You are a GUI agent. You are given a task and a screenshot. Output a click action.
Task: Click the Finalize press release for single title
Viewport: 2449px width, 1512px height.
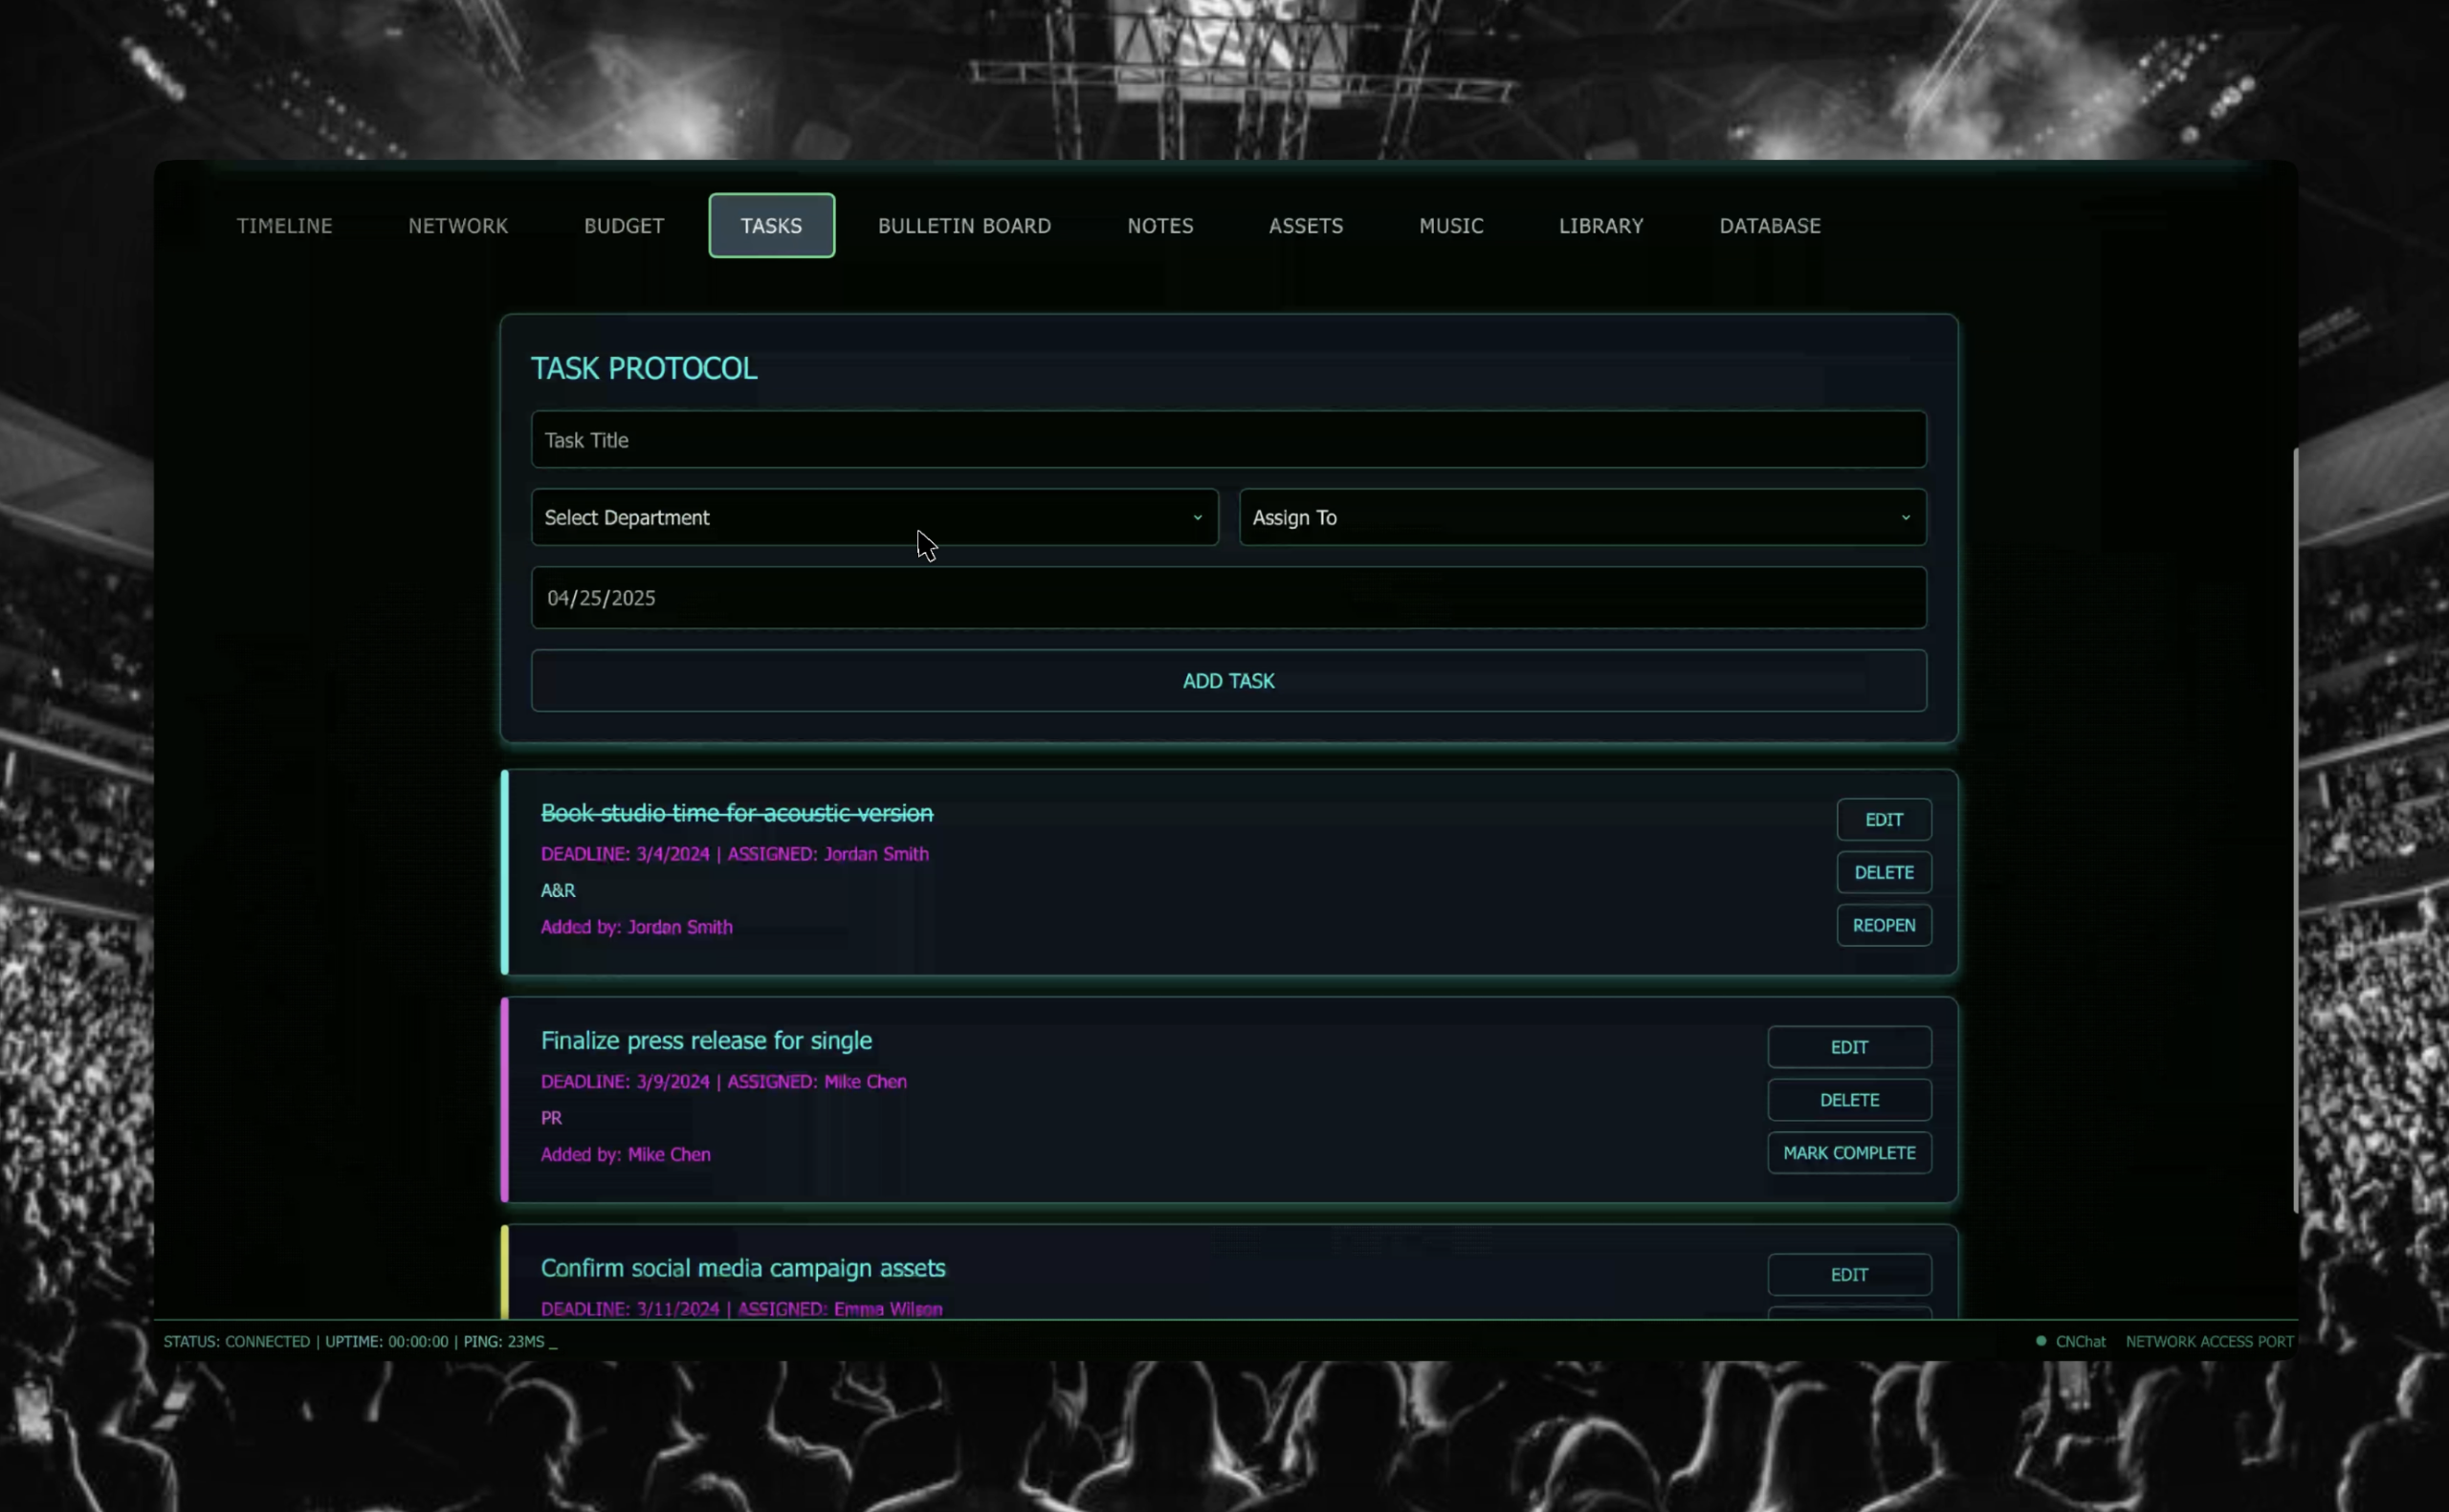pyautogui.click(x=706, y=1041)
